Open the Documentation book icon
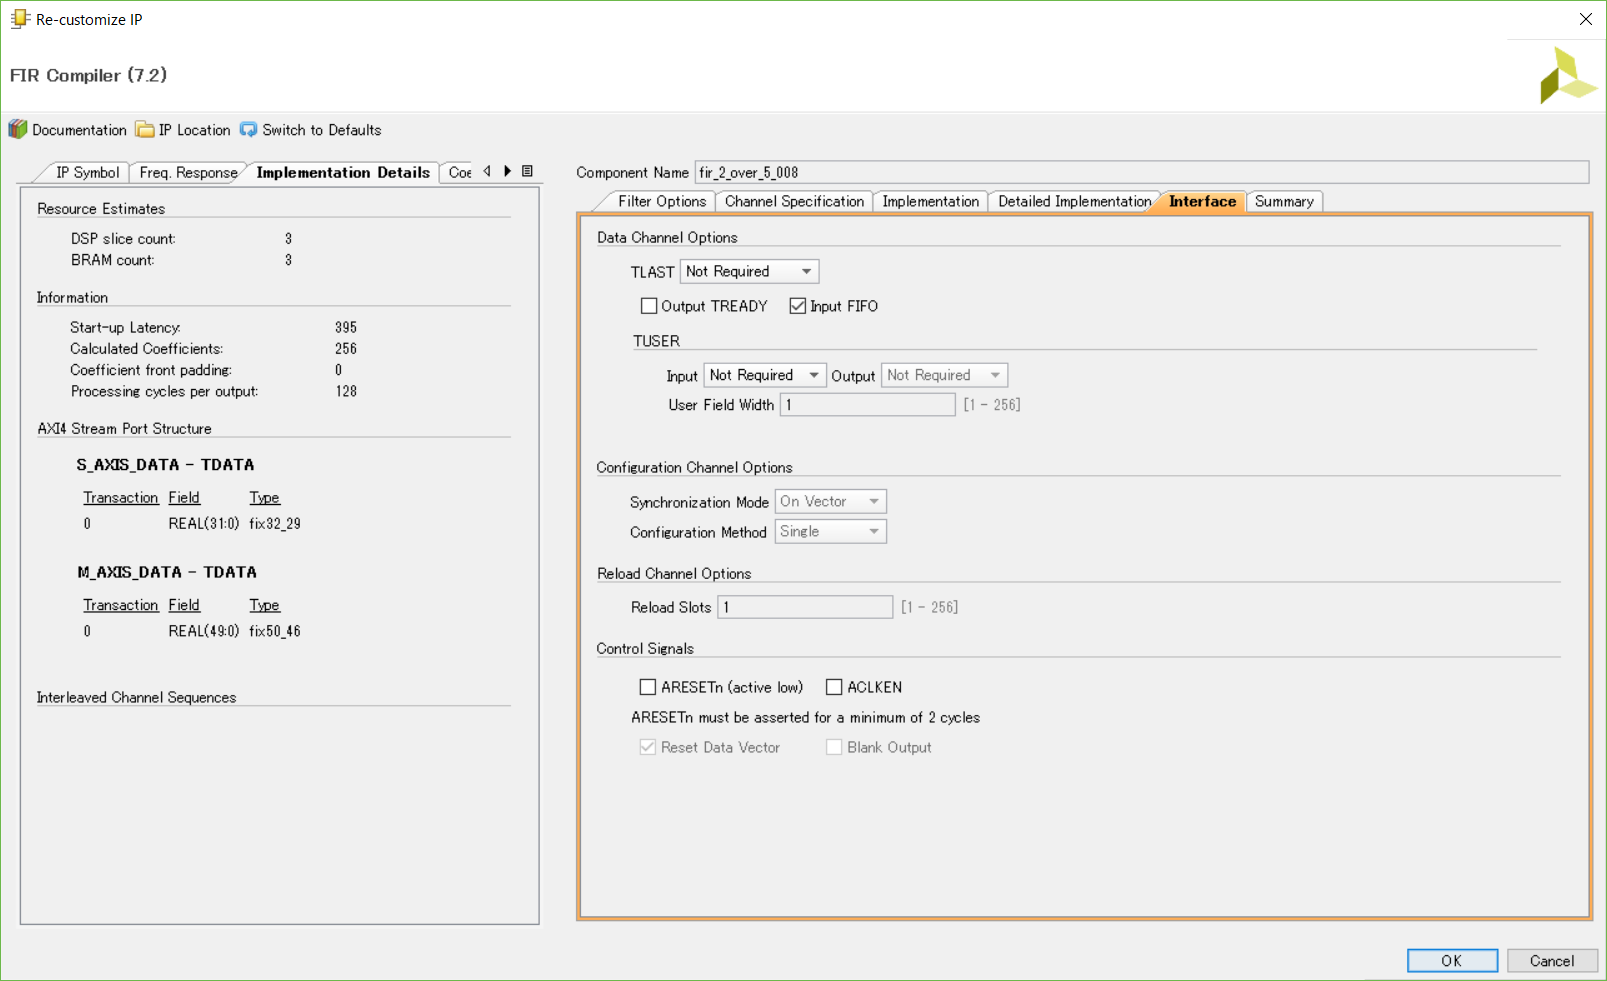This screenshot has height=981, width=1607. pyautogui.click(x=18, y=129)
